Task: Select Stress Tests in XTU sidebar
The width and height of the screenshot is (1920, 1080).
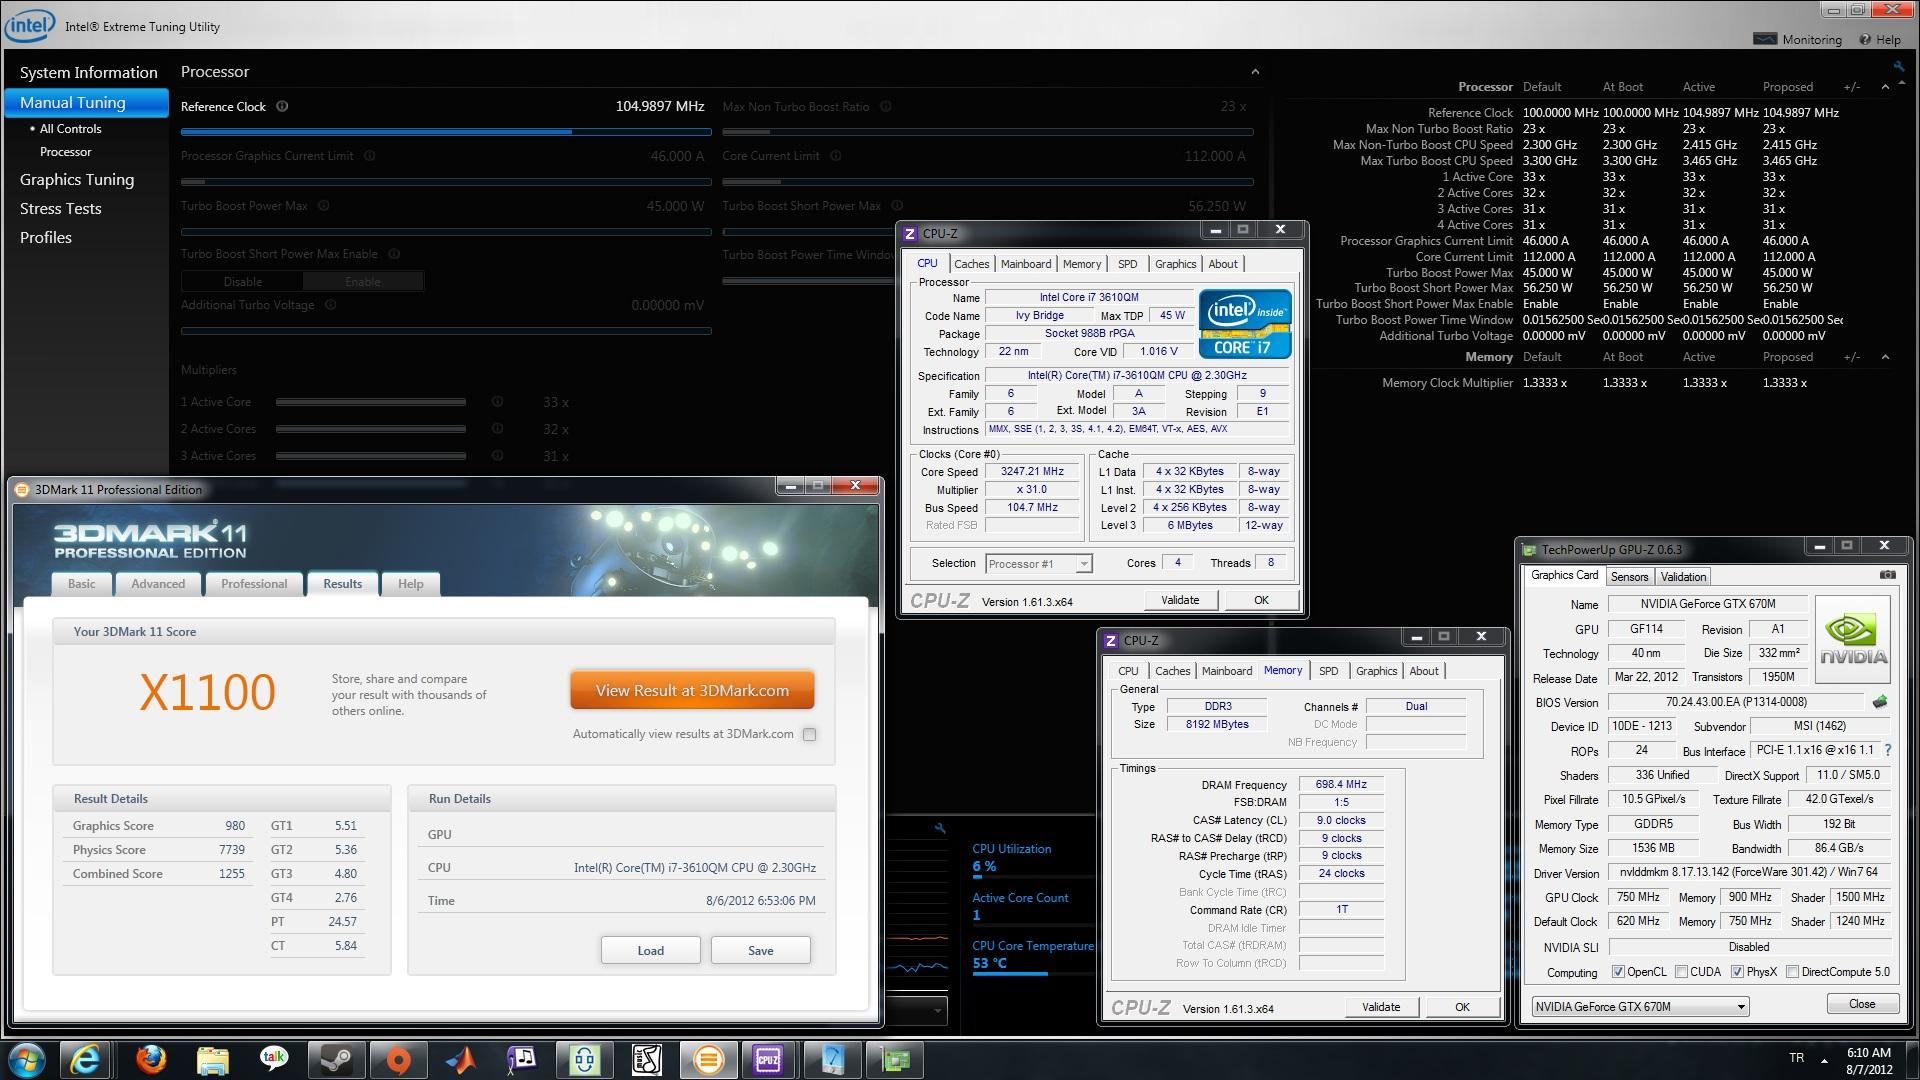Action: [x=61, y=209]
